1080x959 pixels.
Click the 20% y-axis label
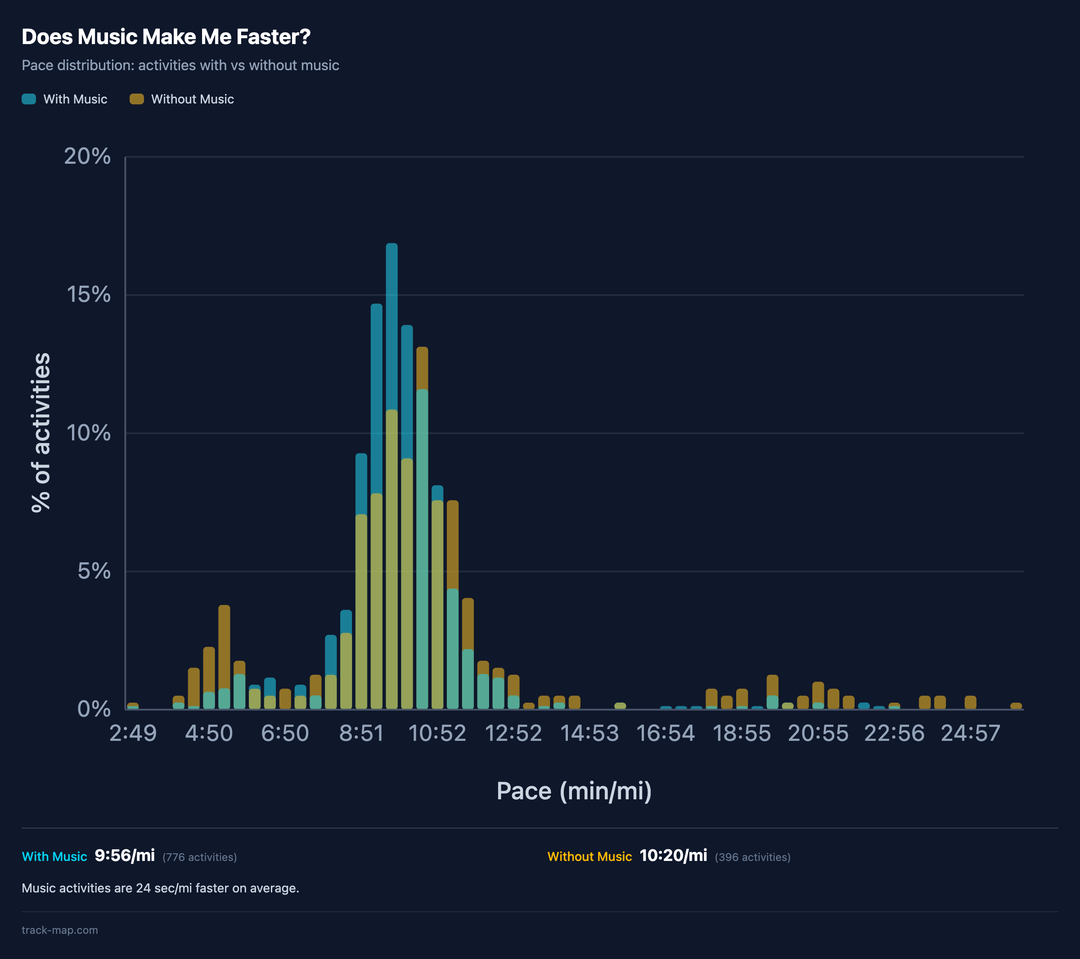[88, 157]
